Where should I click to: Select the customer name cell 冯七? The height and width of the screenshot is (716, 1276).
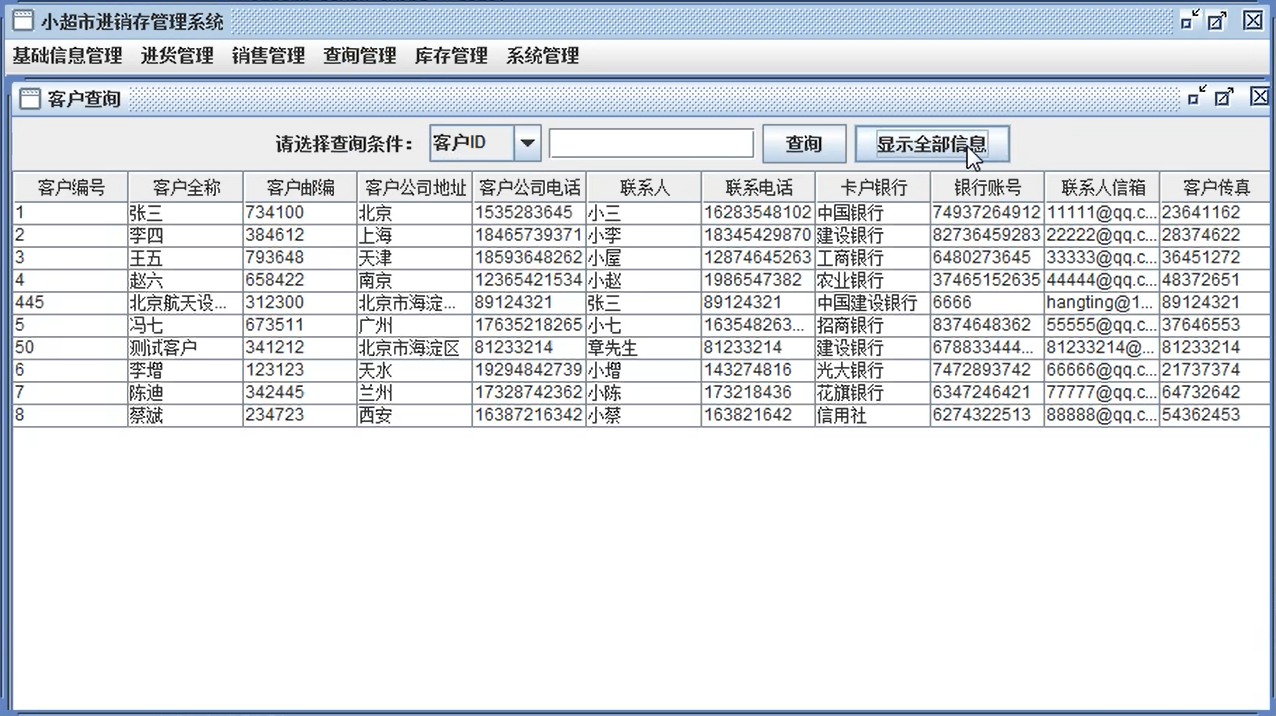[x=185, y=325]
